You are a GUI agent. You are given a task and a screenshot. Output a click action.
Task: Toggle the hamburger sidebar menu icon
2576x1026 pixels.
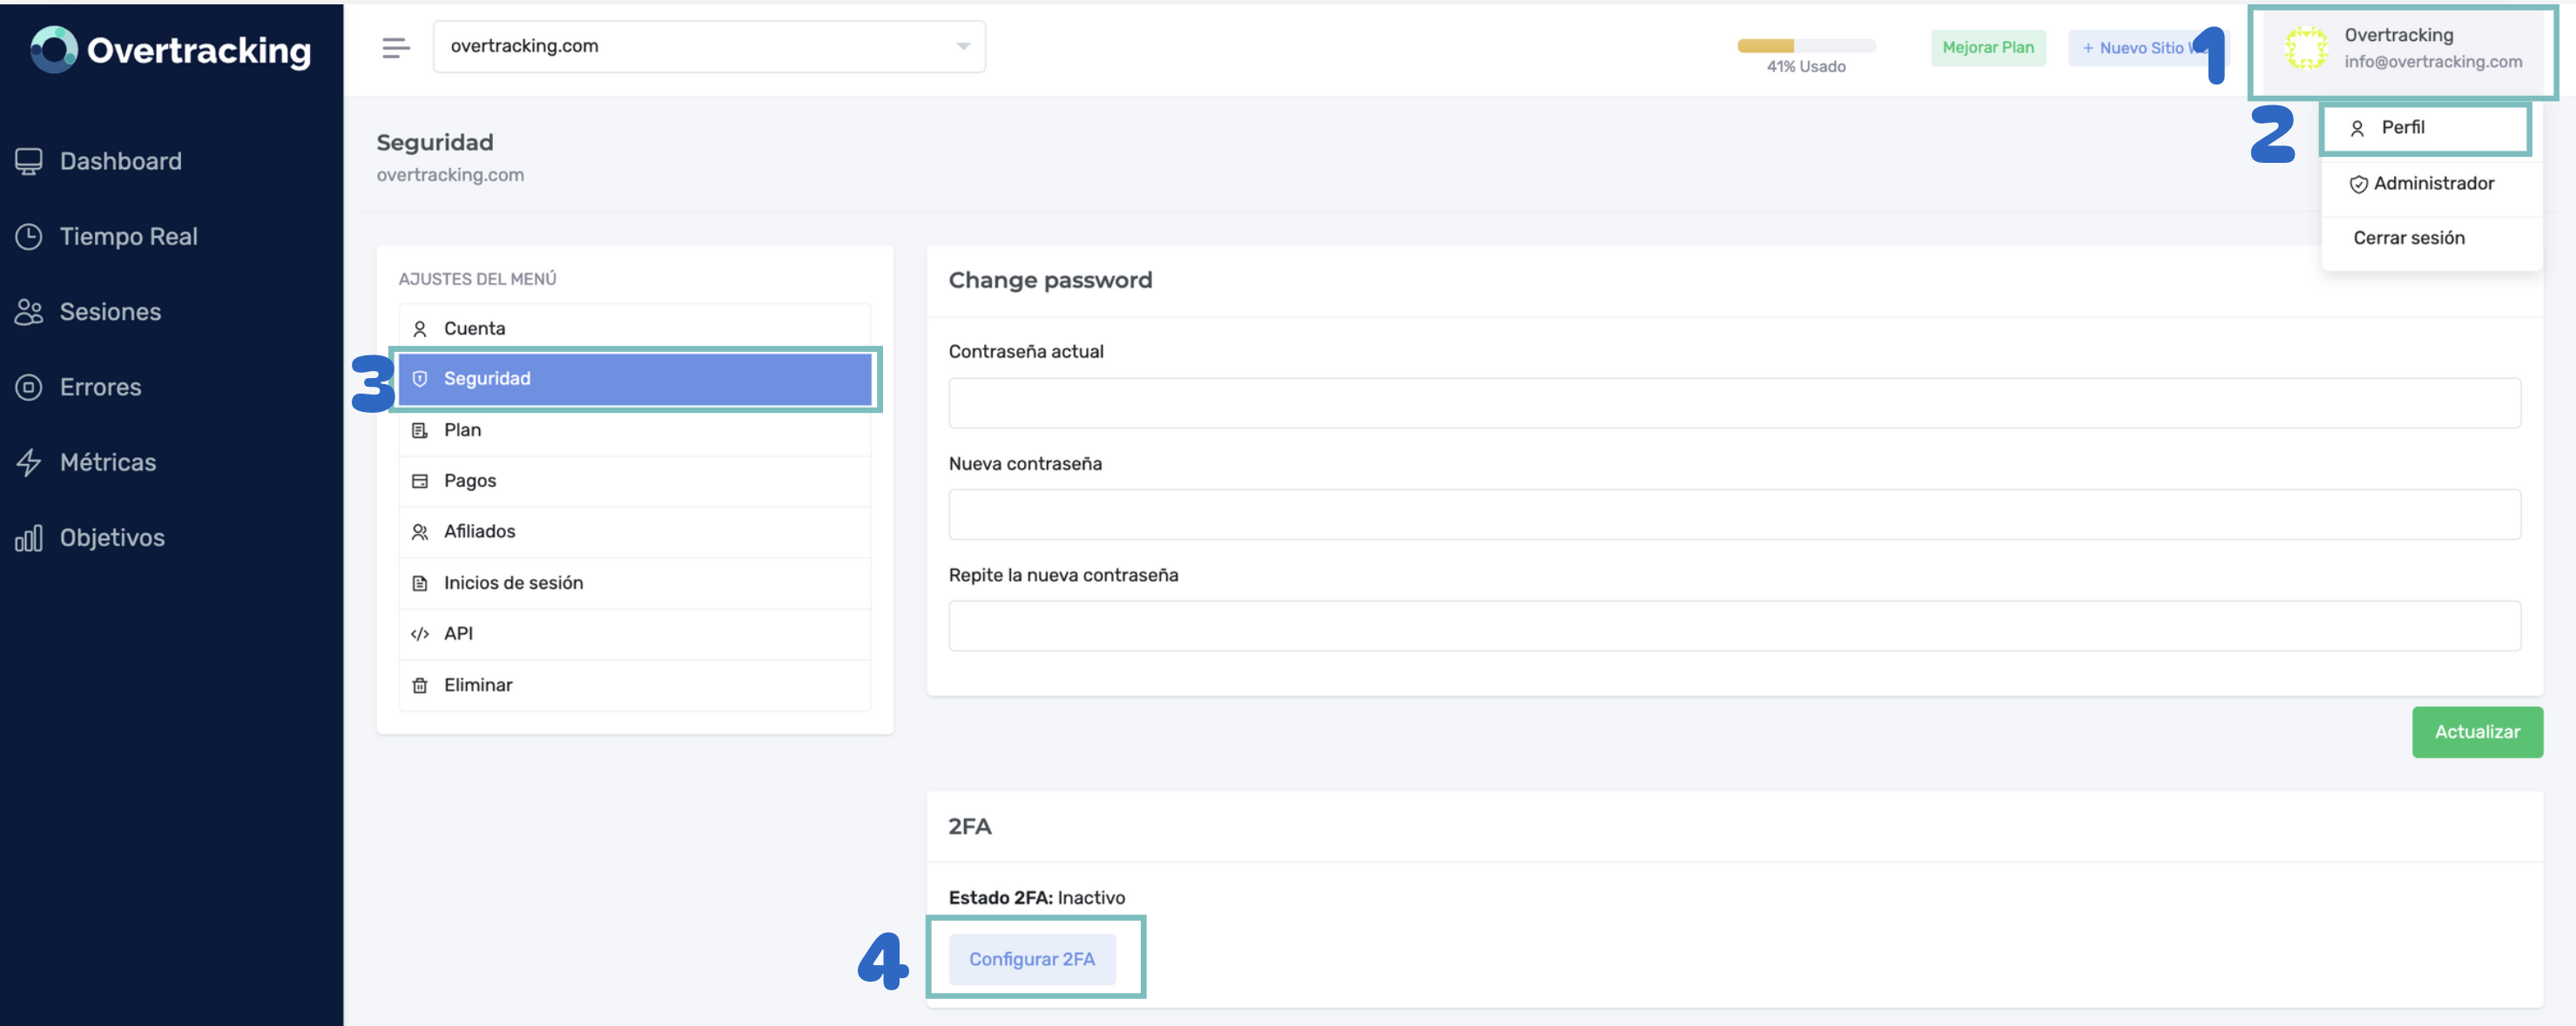pos(396,47)
